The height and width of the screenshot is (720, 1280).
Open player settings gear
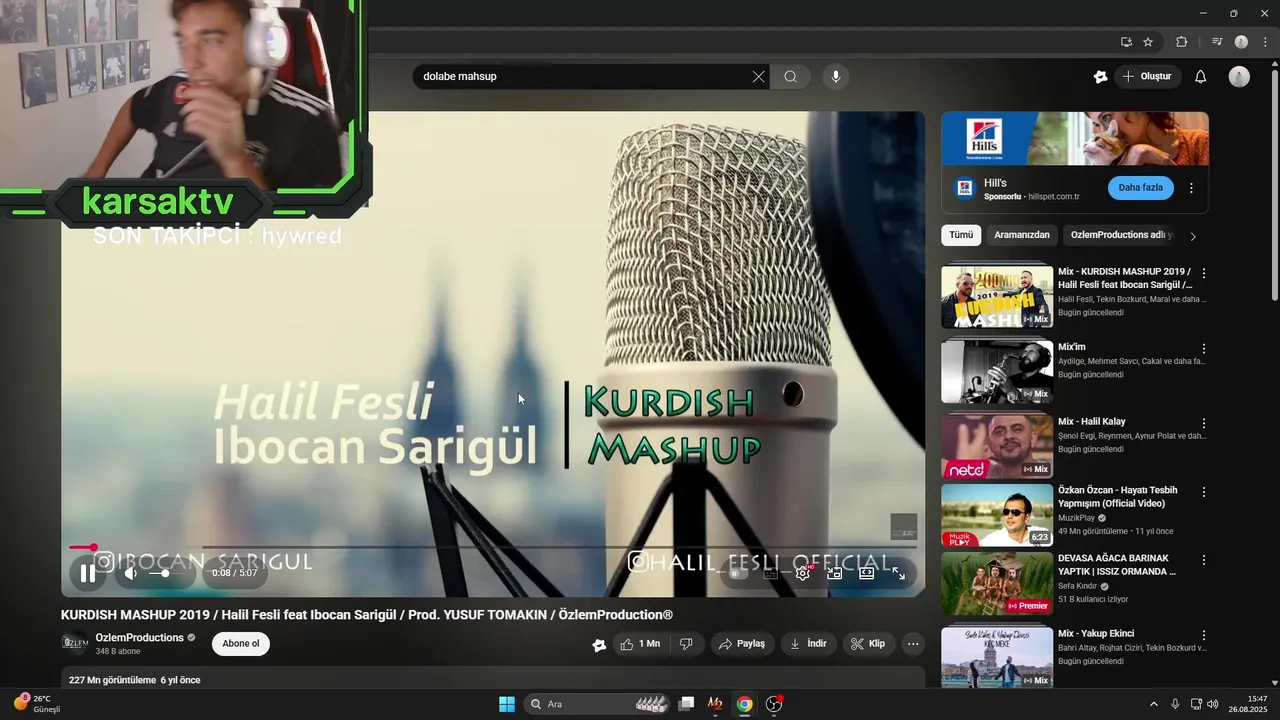[802, 574]
